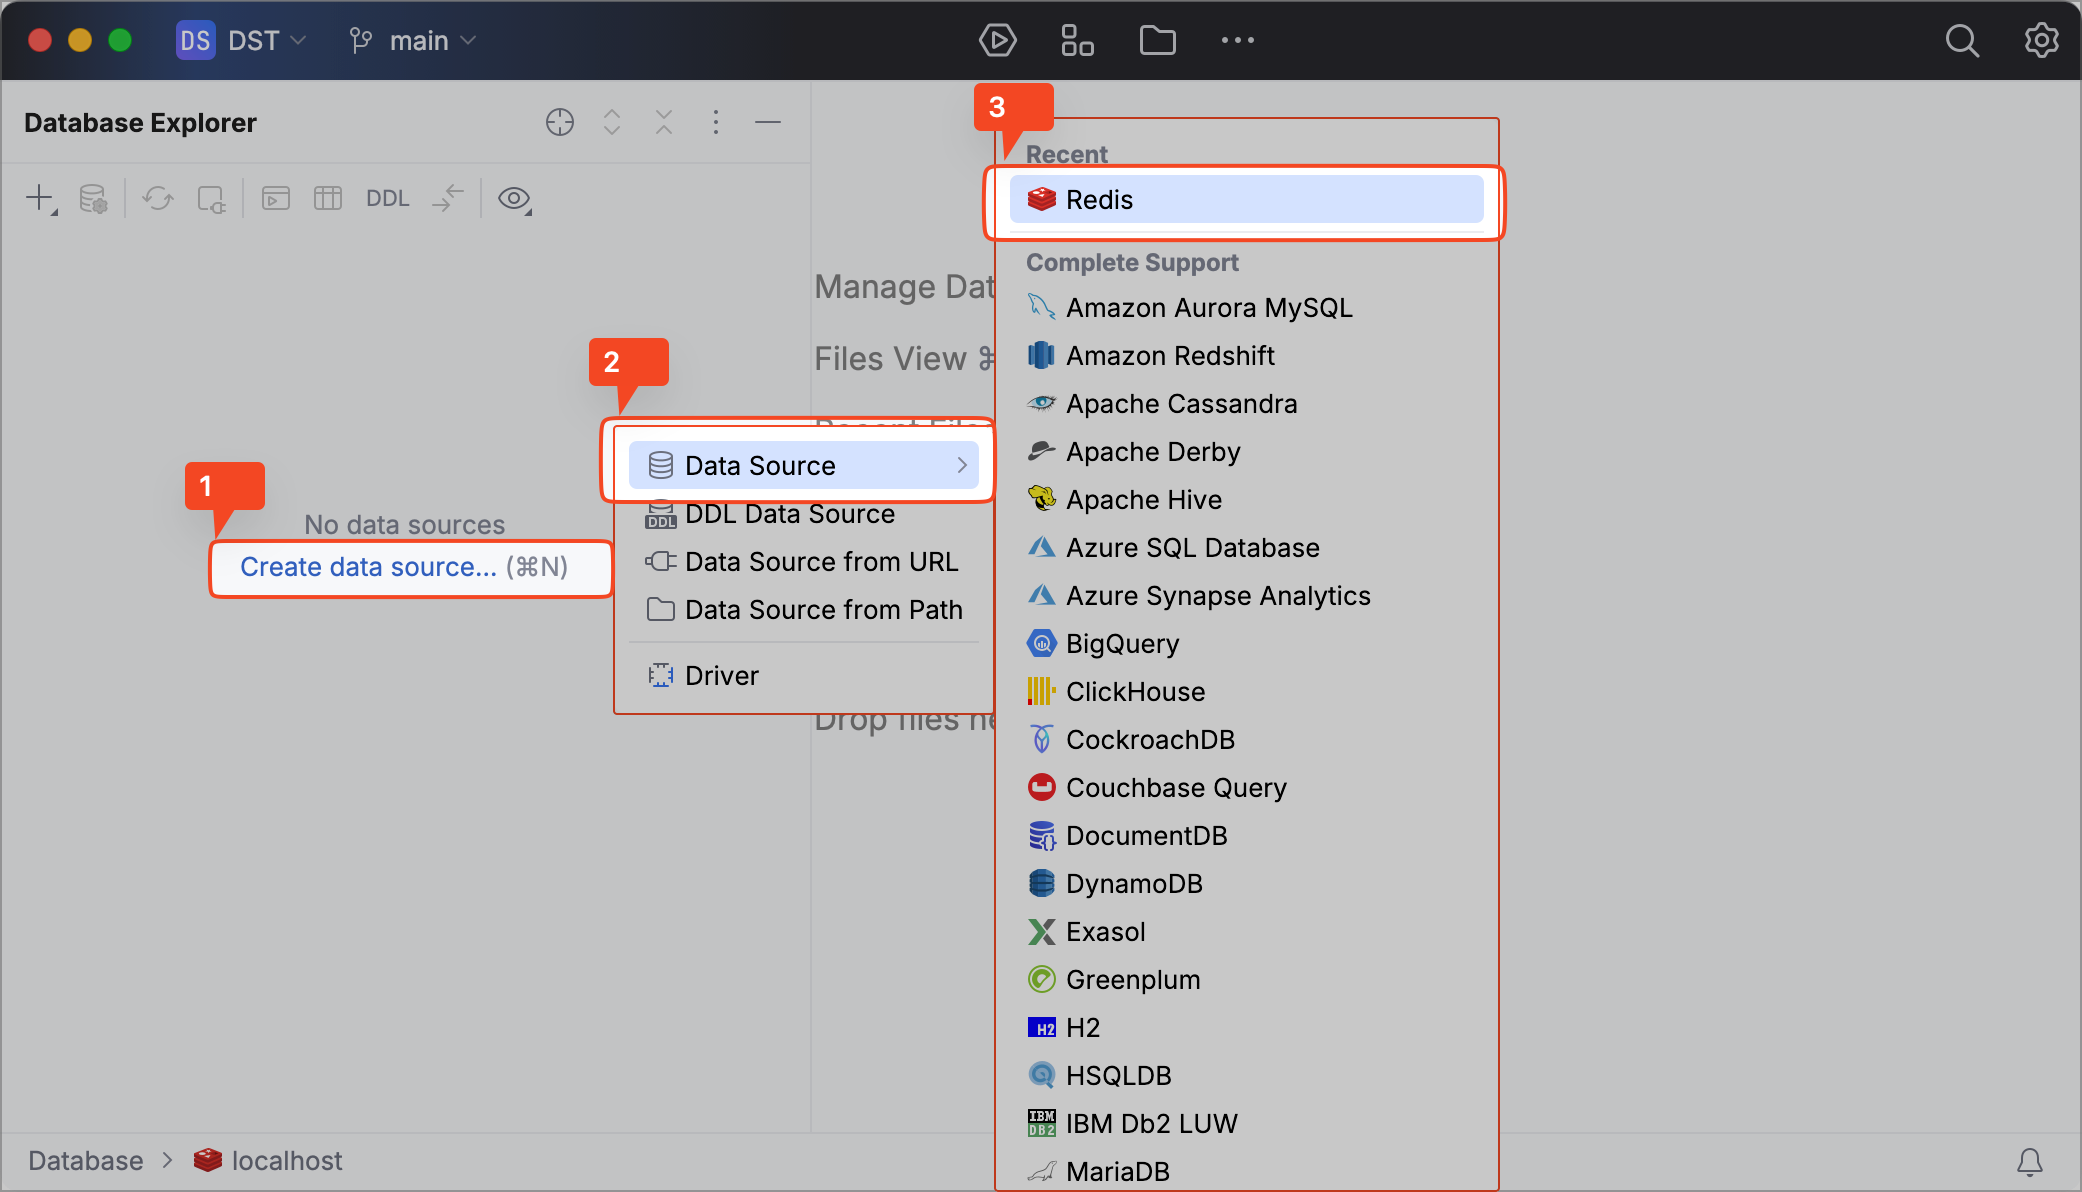Open the main branch dropdown

[412, 40]
